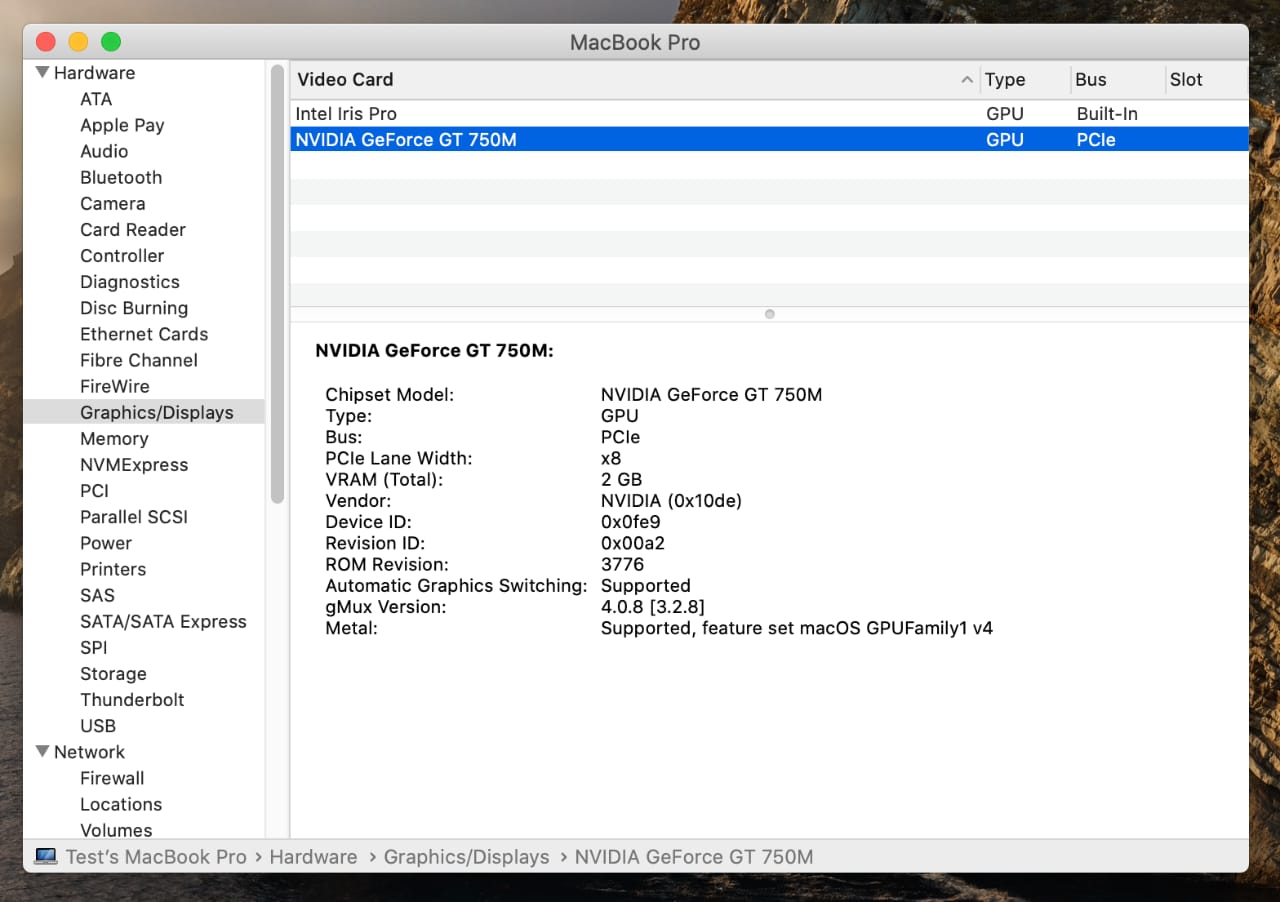Open the Bluetooth hardware section

121,177
